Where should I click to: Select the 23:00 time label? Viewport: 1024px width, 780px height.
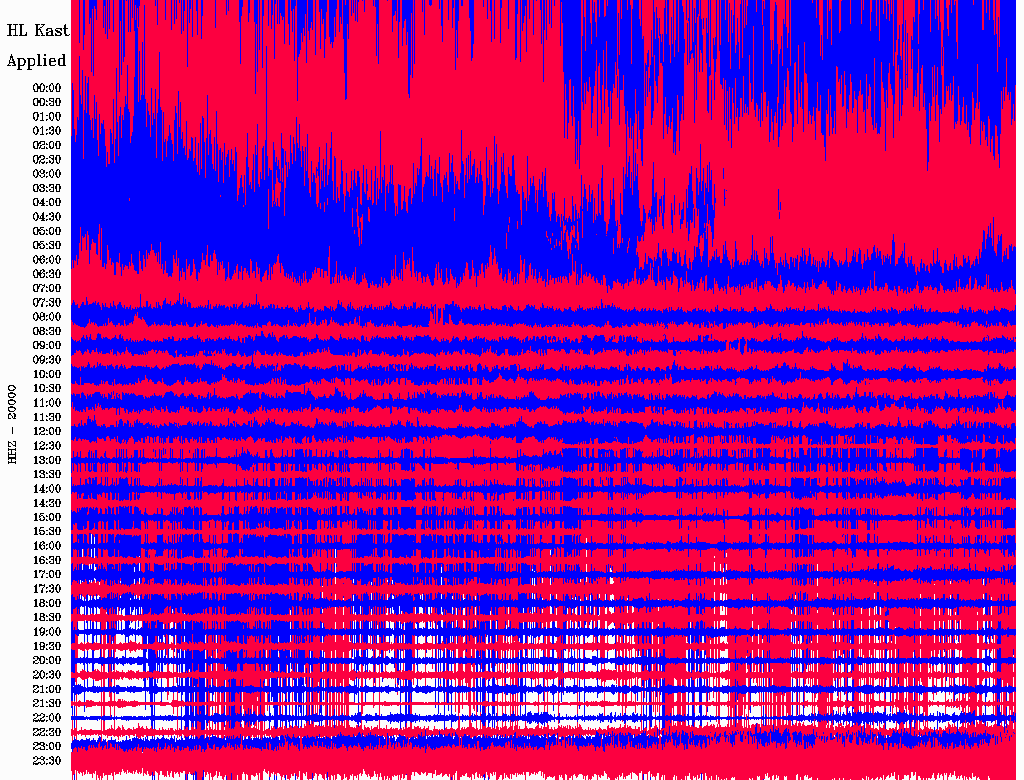point(47,747)
